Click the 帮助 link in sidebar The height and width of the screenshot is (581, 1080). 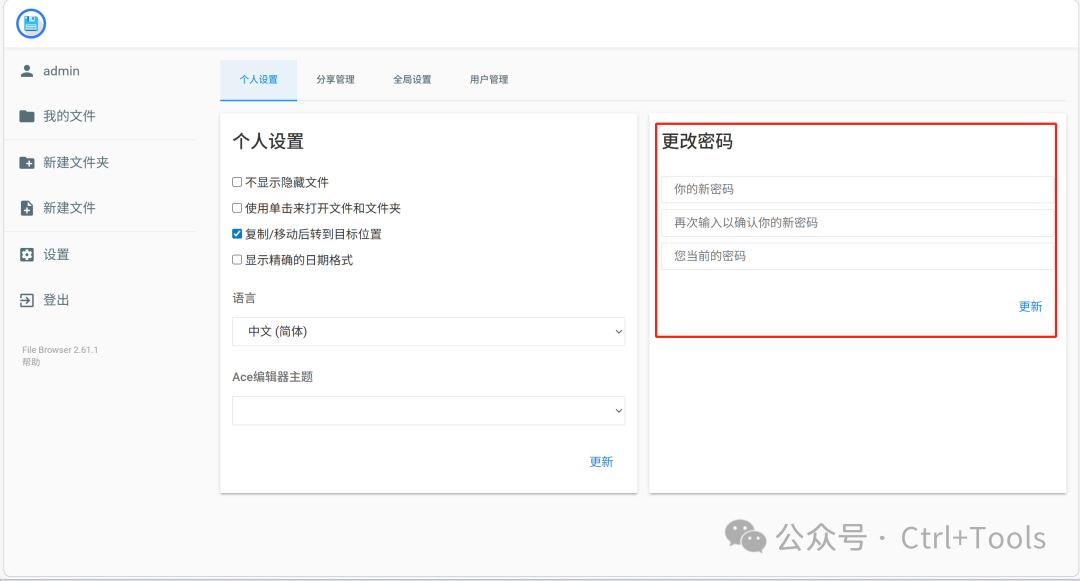coord(31,362)
